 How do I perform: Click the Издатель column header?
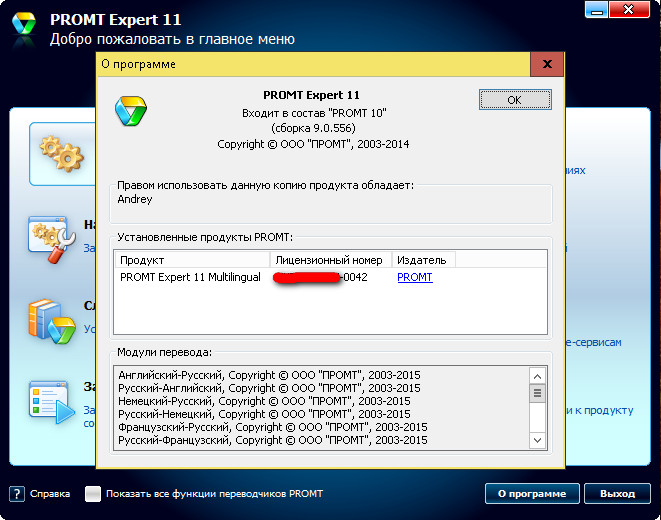(x=420, y=260)
